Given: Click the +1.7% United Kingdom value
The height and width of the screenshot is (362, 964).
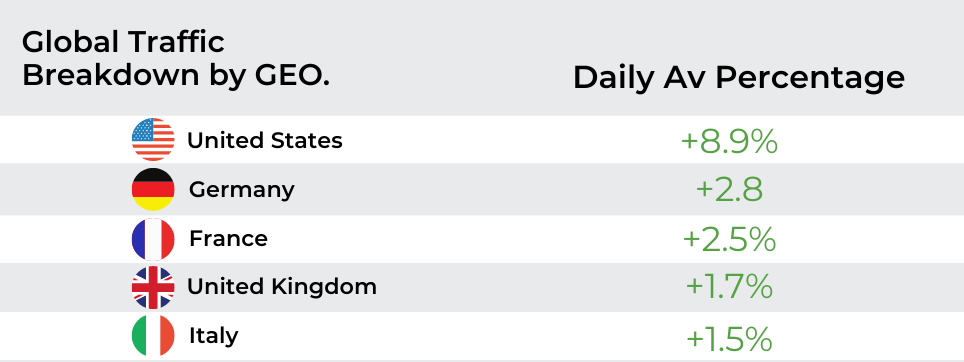Looking at the screenshot, I should pos(729,286).
